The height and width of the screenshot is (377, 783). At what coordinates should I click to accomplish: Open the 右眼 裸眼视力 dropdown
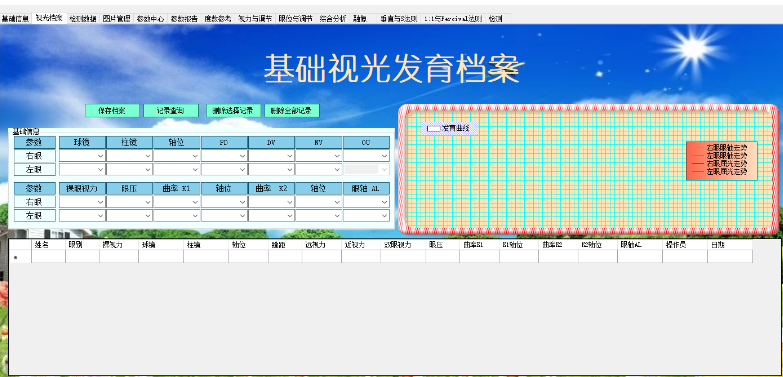click(x=100, y=202)
